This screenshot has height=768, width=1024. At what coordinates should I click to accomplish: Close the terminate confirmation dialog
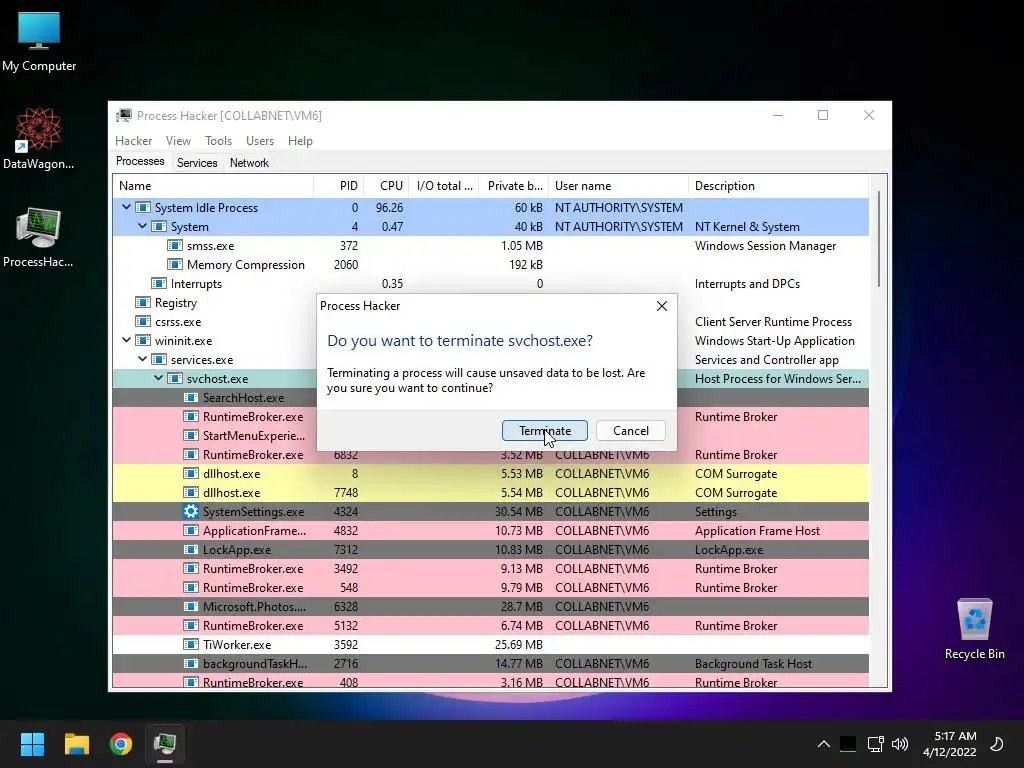point(662,306)
